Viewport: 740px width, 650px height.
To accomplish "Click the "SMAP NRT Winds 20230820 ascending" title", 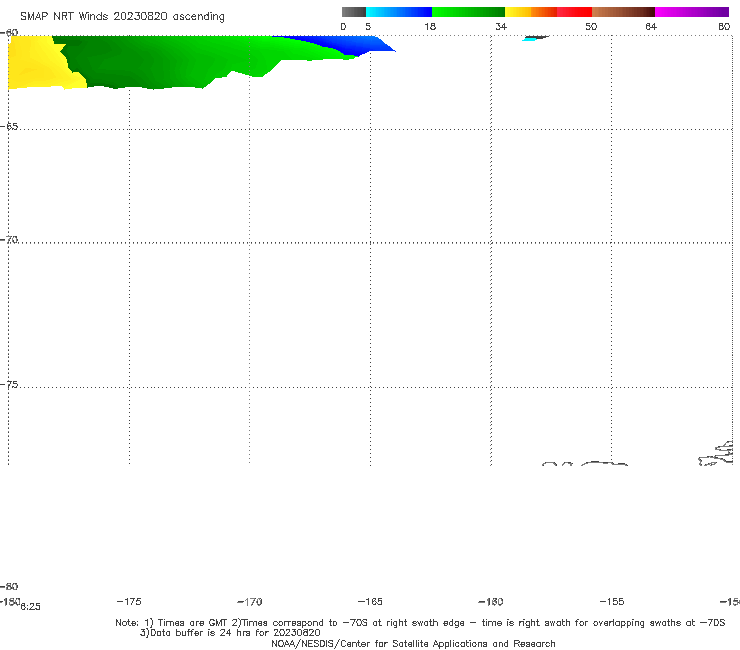I will point(122,16).
